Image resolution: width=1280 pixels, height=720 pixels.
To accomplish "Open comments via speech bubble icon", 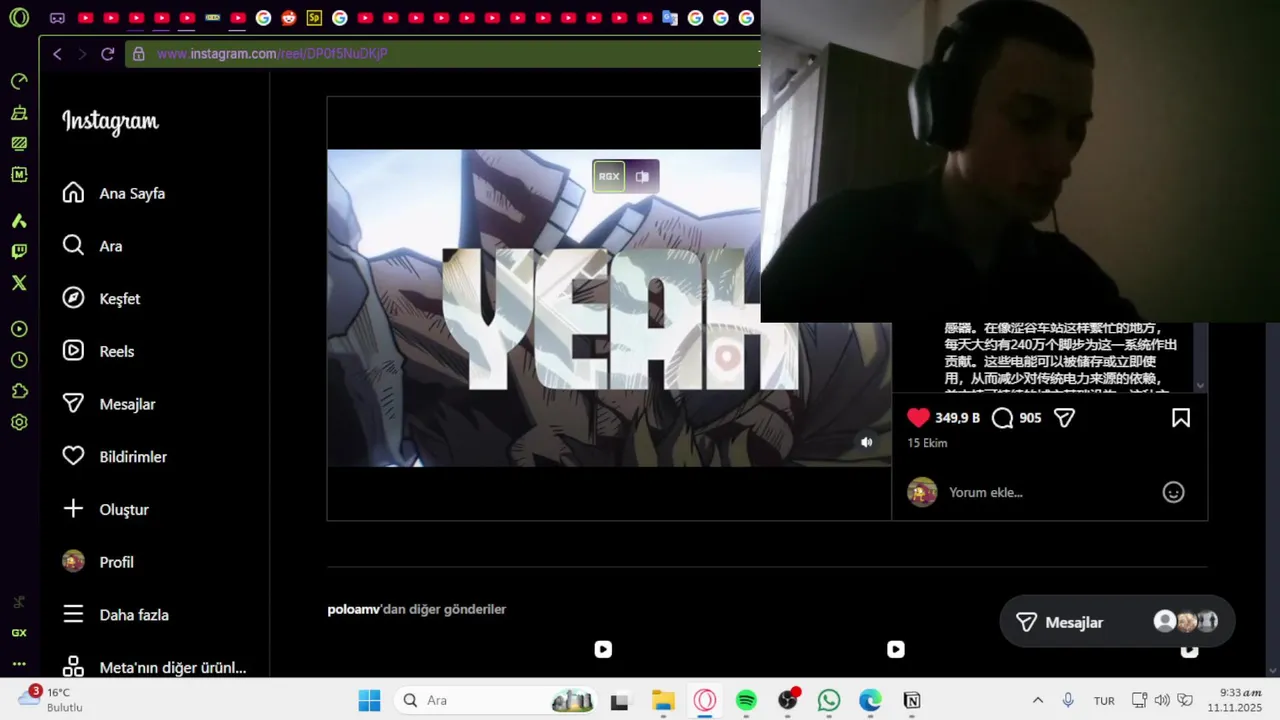I will point(1002,418).
